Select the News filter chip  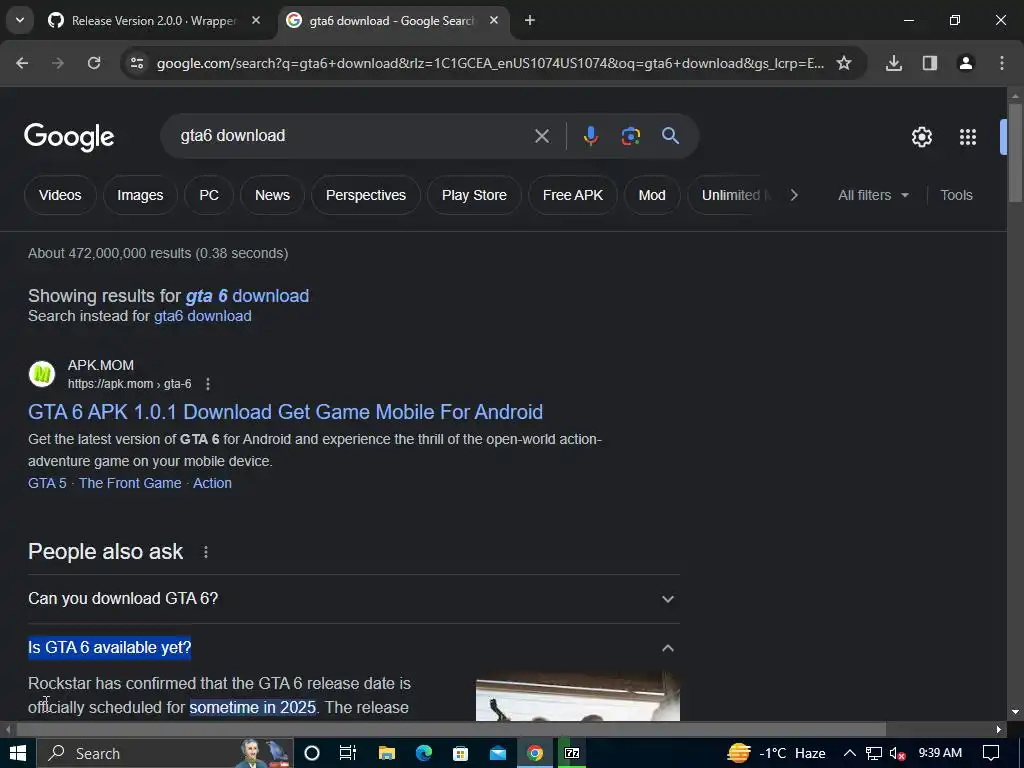(272, 195)
